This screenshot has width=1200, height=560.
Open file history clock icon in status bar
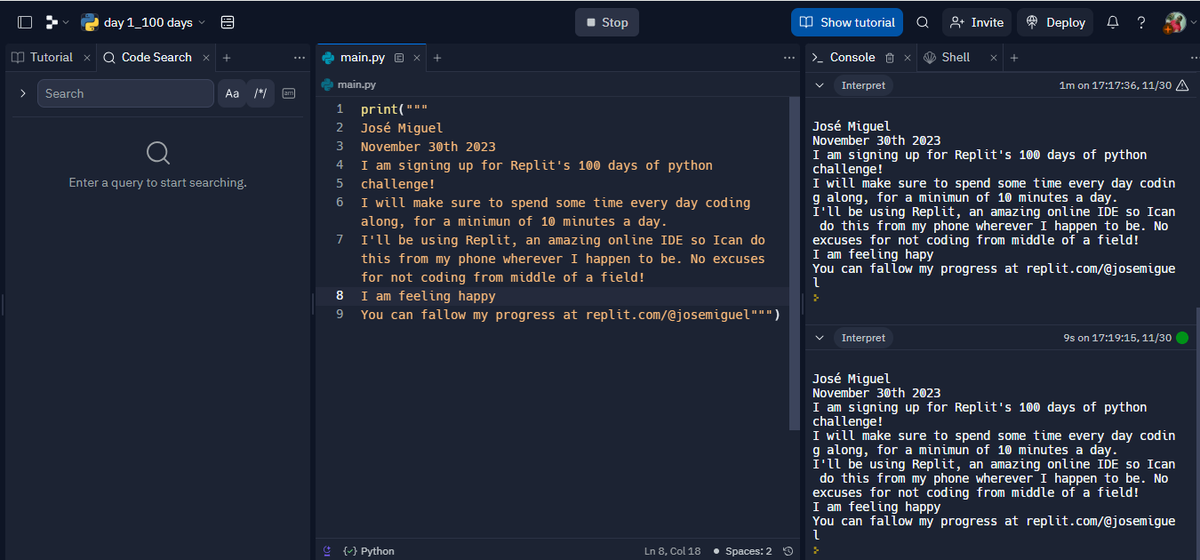click(x=788, y=551)
